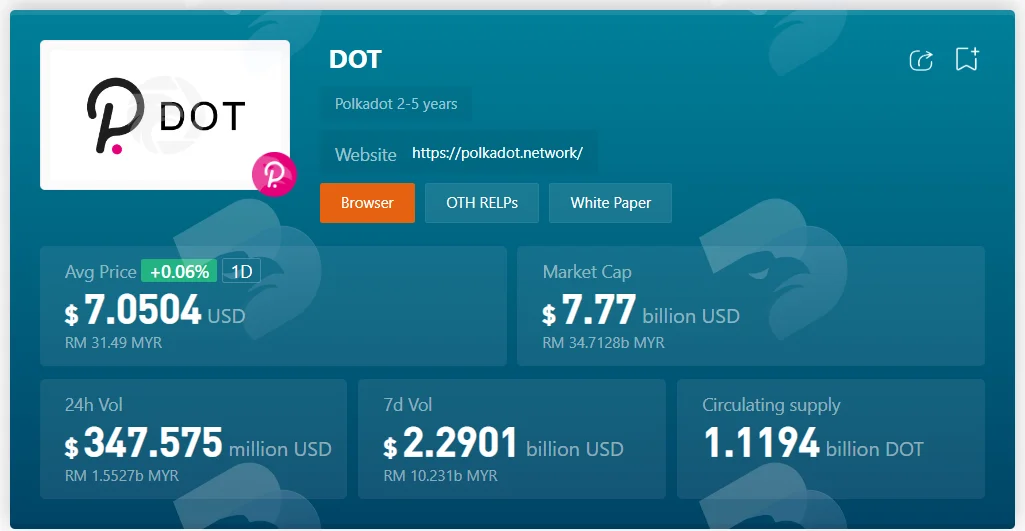Click the RM 34.7128b MYR market cap value
The image size is (1025, 531).
[x=603, y=343]
